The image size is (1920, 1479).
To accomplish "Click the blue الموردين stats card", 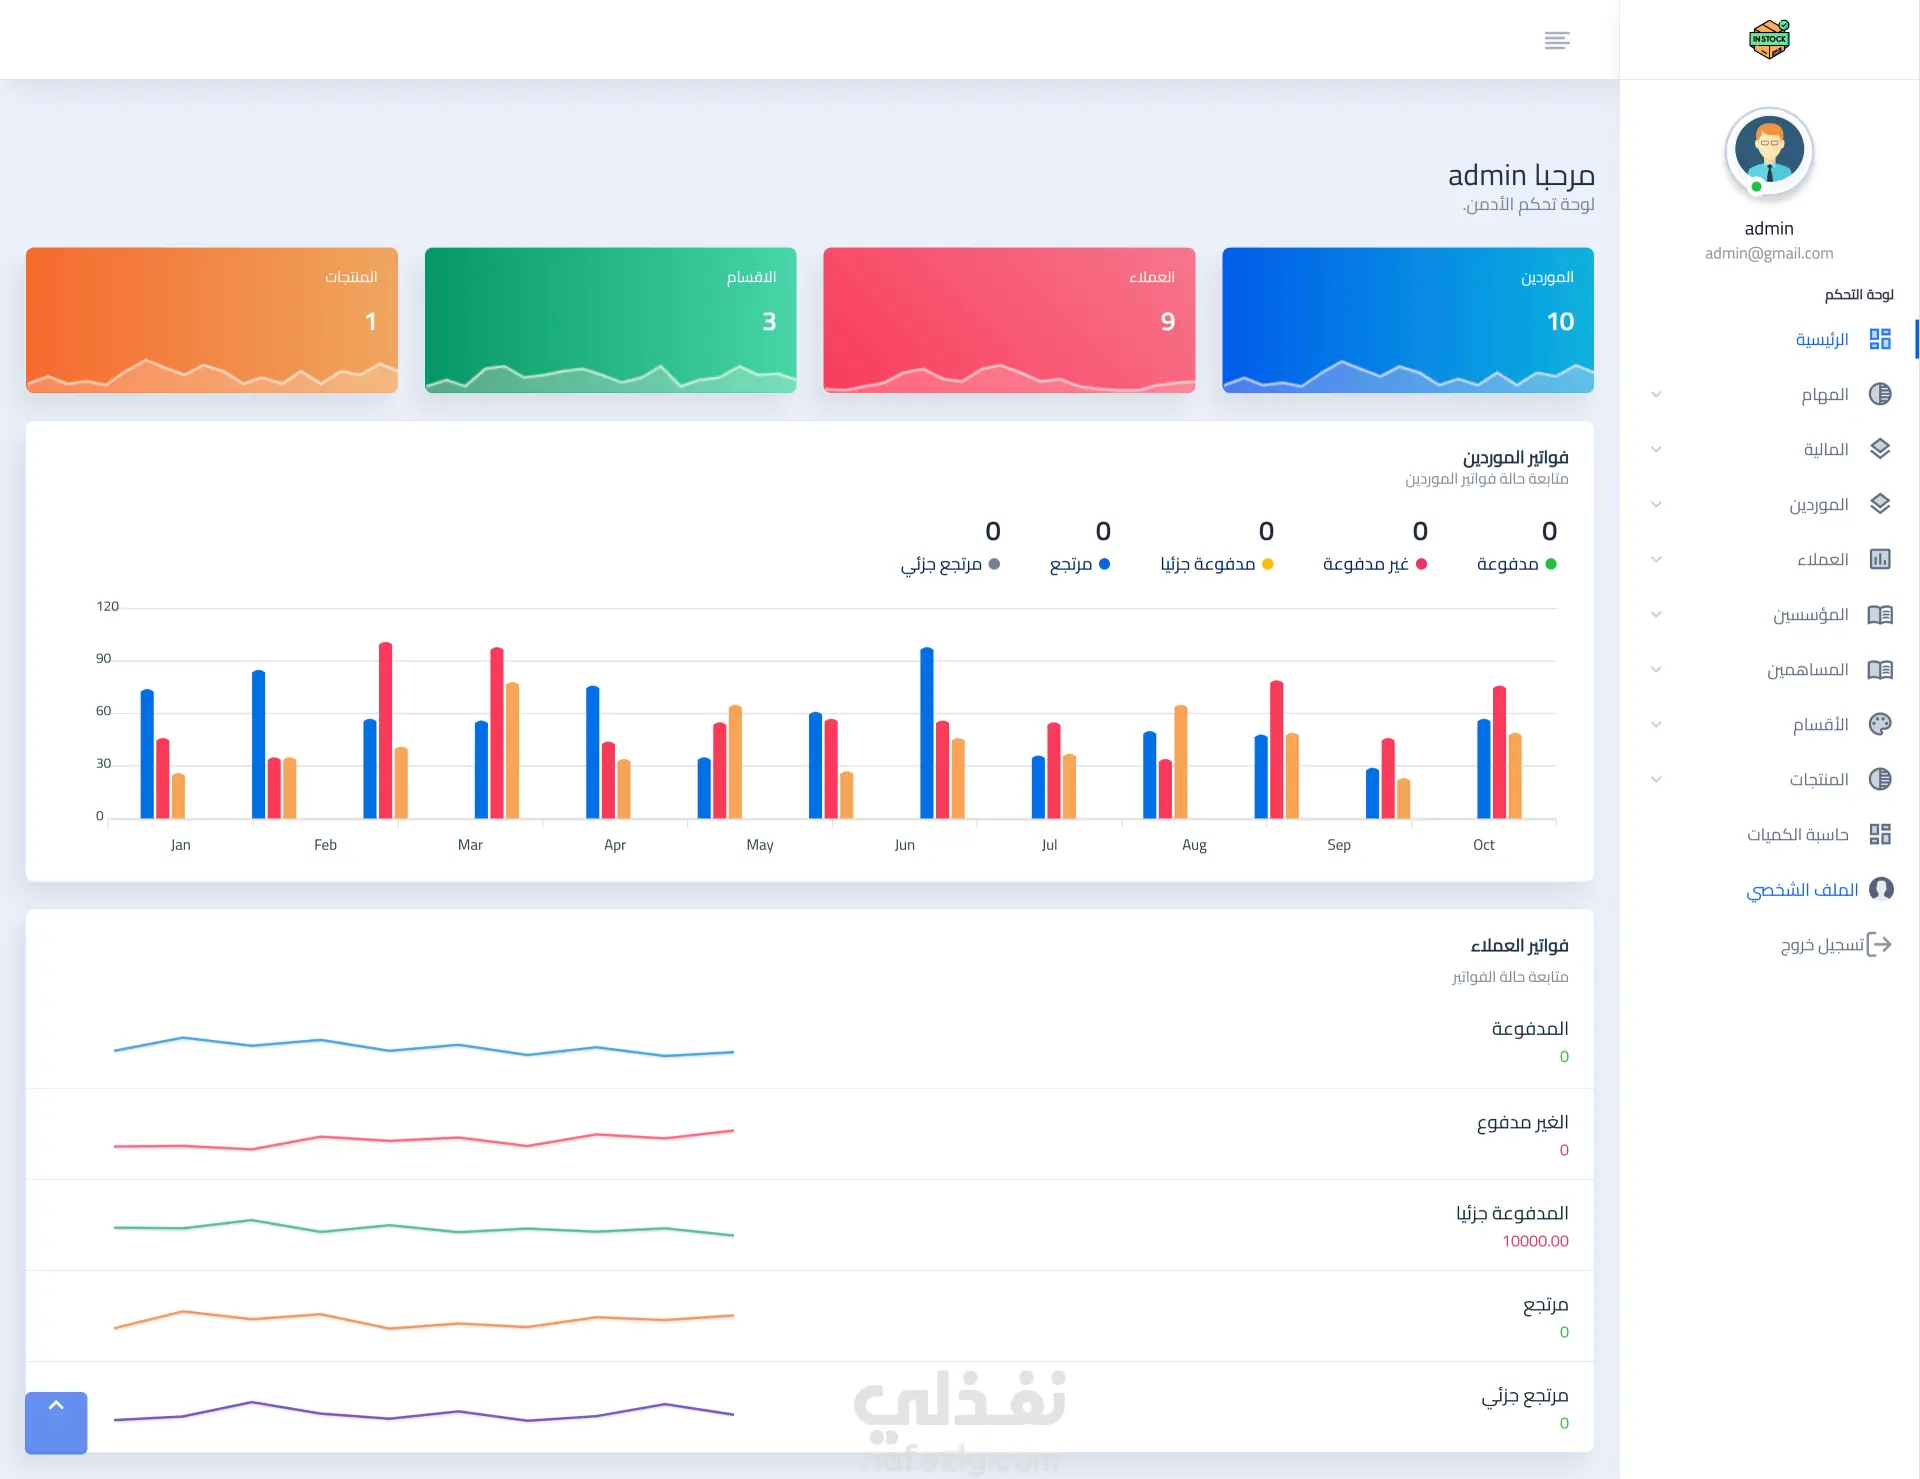I will [1408, 320].
